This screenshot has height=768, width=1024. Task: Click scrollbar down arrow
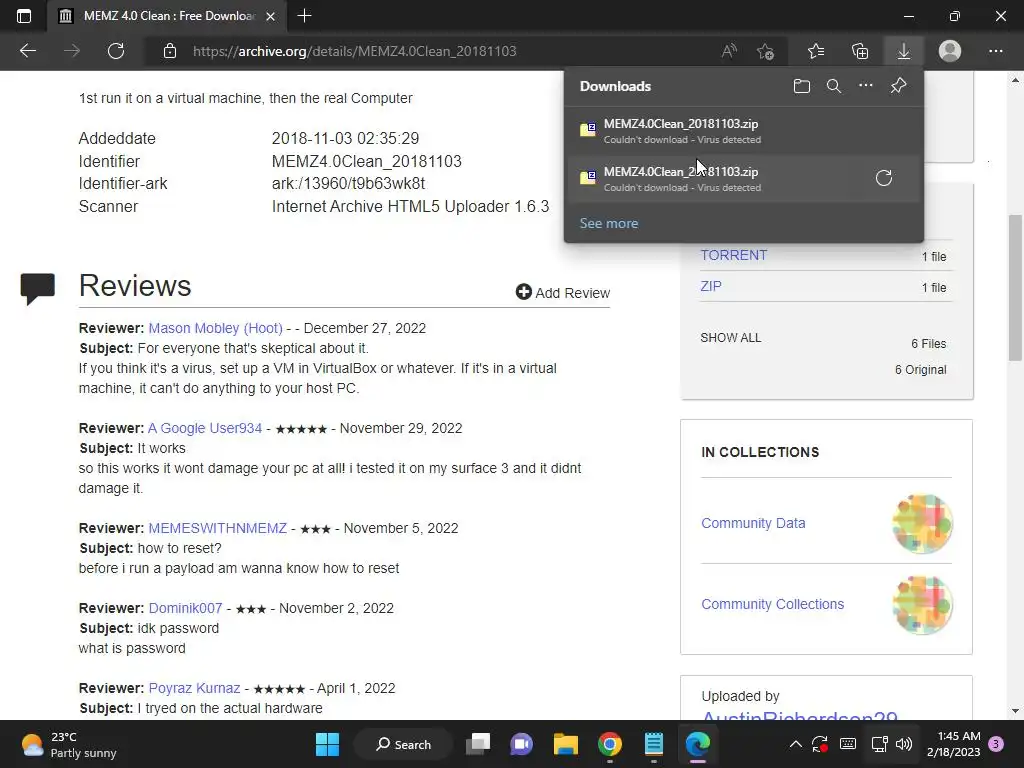click(1015, 711)
